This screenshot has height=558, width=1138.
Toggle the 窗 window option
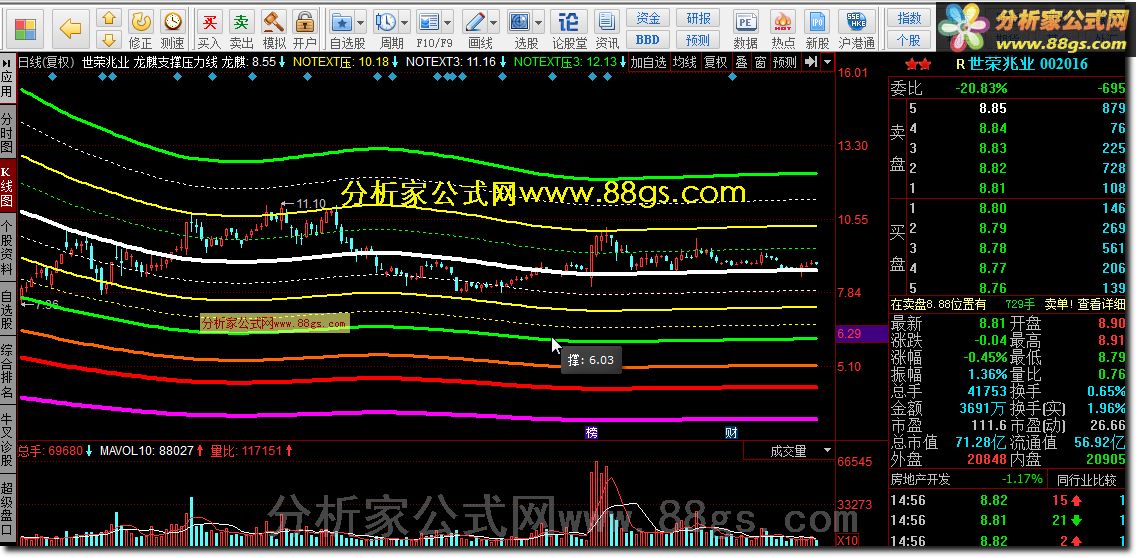[x=760, y=62]
